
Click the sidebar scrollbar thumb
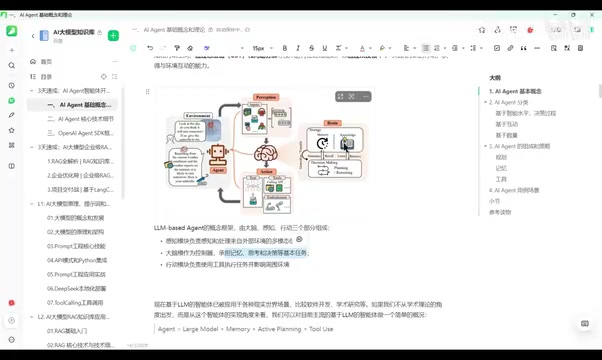coord(123,144)
